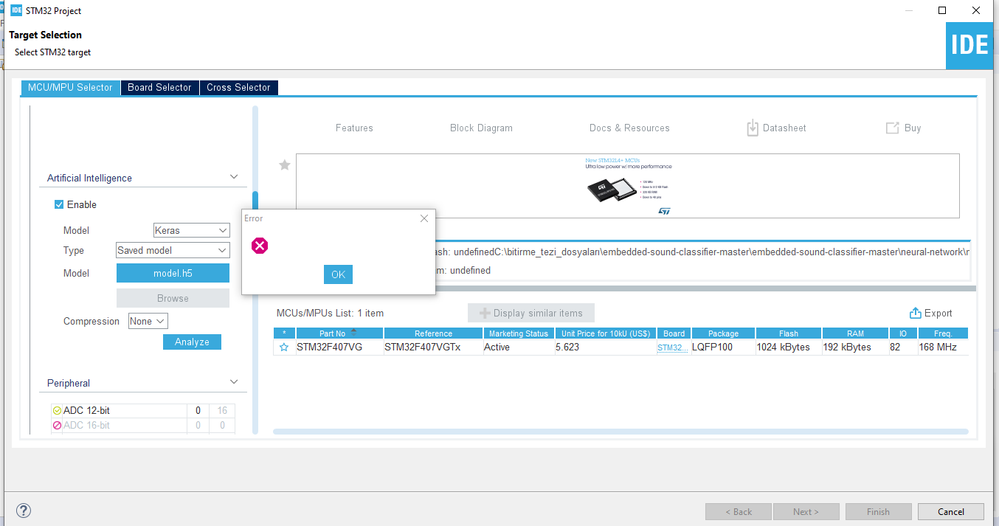999x526 pixels.
Task: Switch to the Board Selector tab
Action: (159, 87)
